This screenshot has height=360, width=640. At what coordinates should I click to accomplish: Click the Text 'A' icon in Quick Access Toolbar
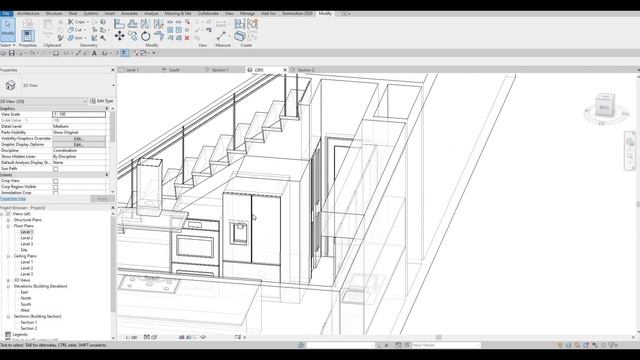[94, 53]
